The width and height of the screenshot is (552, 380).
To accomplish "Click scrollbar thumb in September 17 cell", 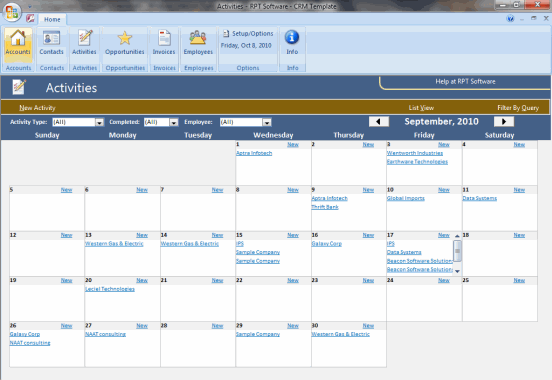I will (x=457, y=251).
